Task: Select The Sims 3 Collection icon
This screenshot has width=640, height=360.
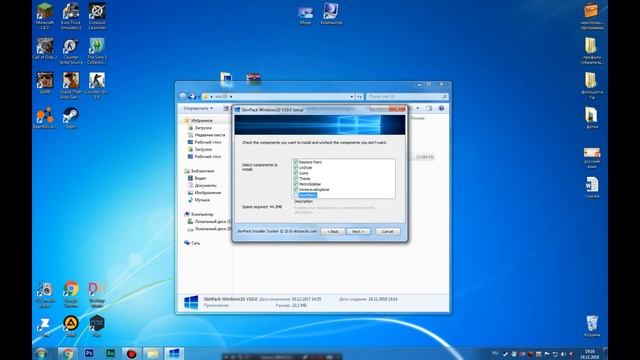Action: tap(97, 51)
